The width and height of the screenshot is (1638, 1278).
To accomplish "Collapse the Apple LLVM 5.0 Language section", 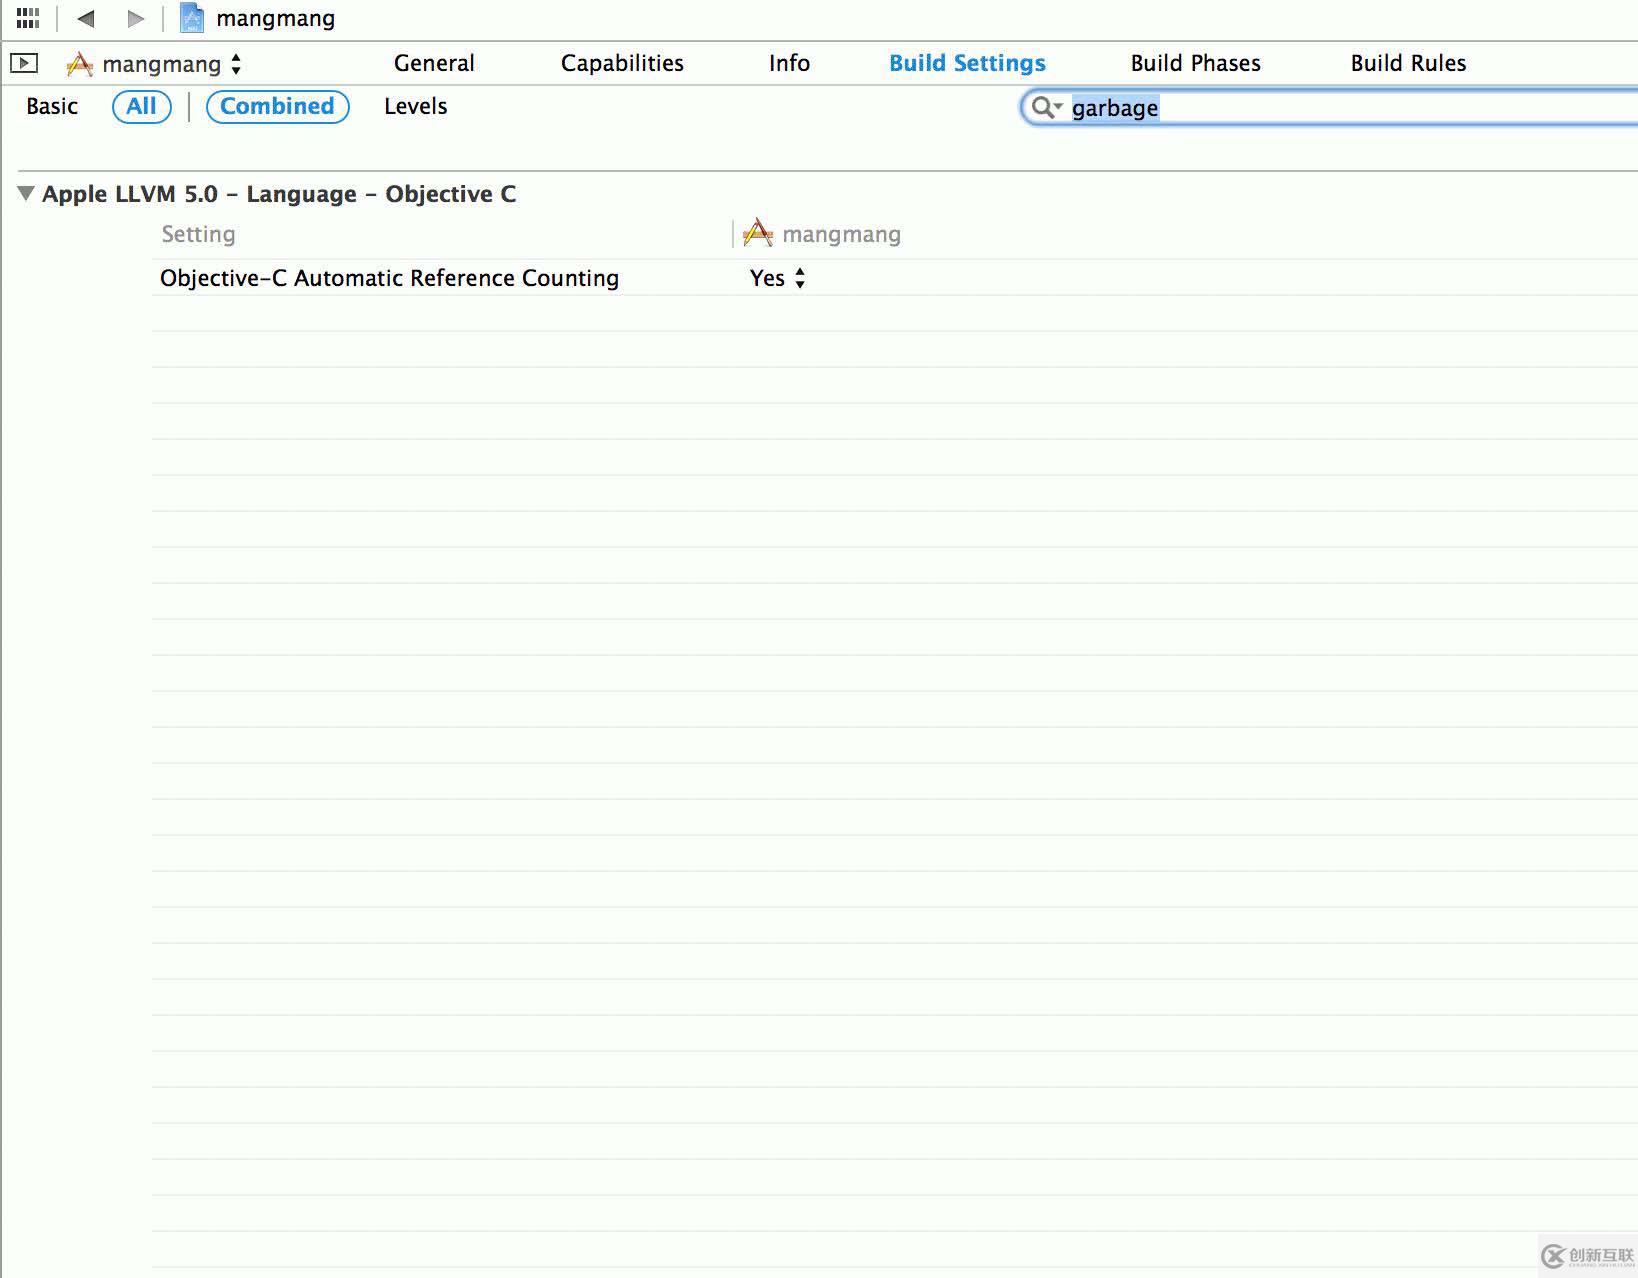I will 26,193.
